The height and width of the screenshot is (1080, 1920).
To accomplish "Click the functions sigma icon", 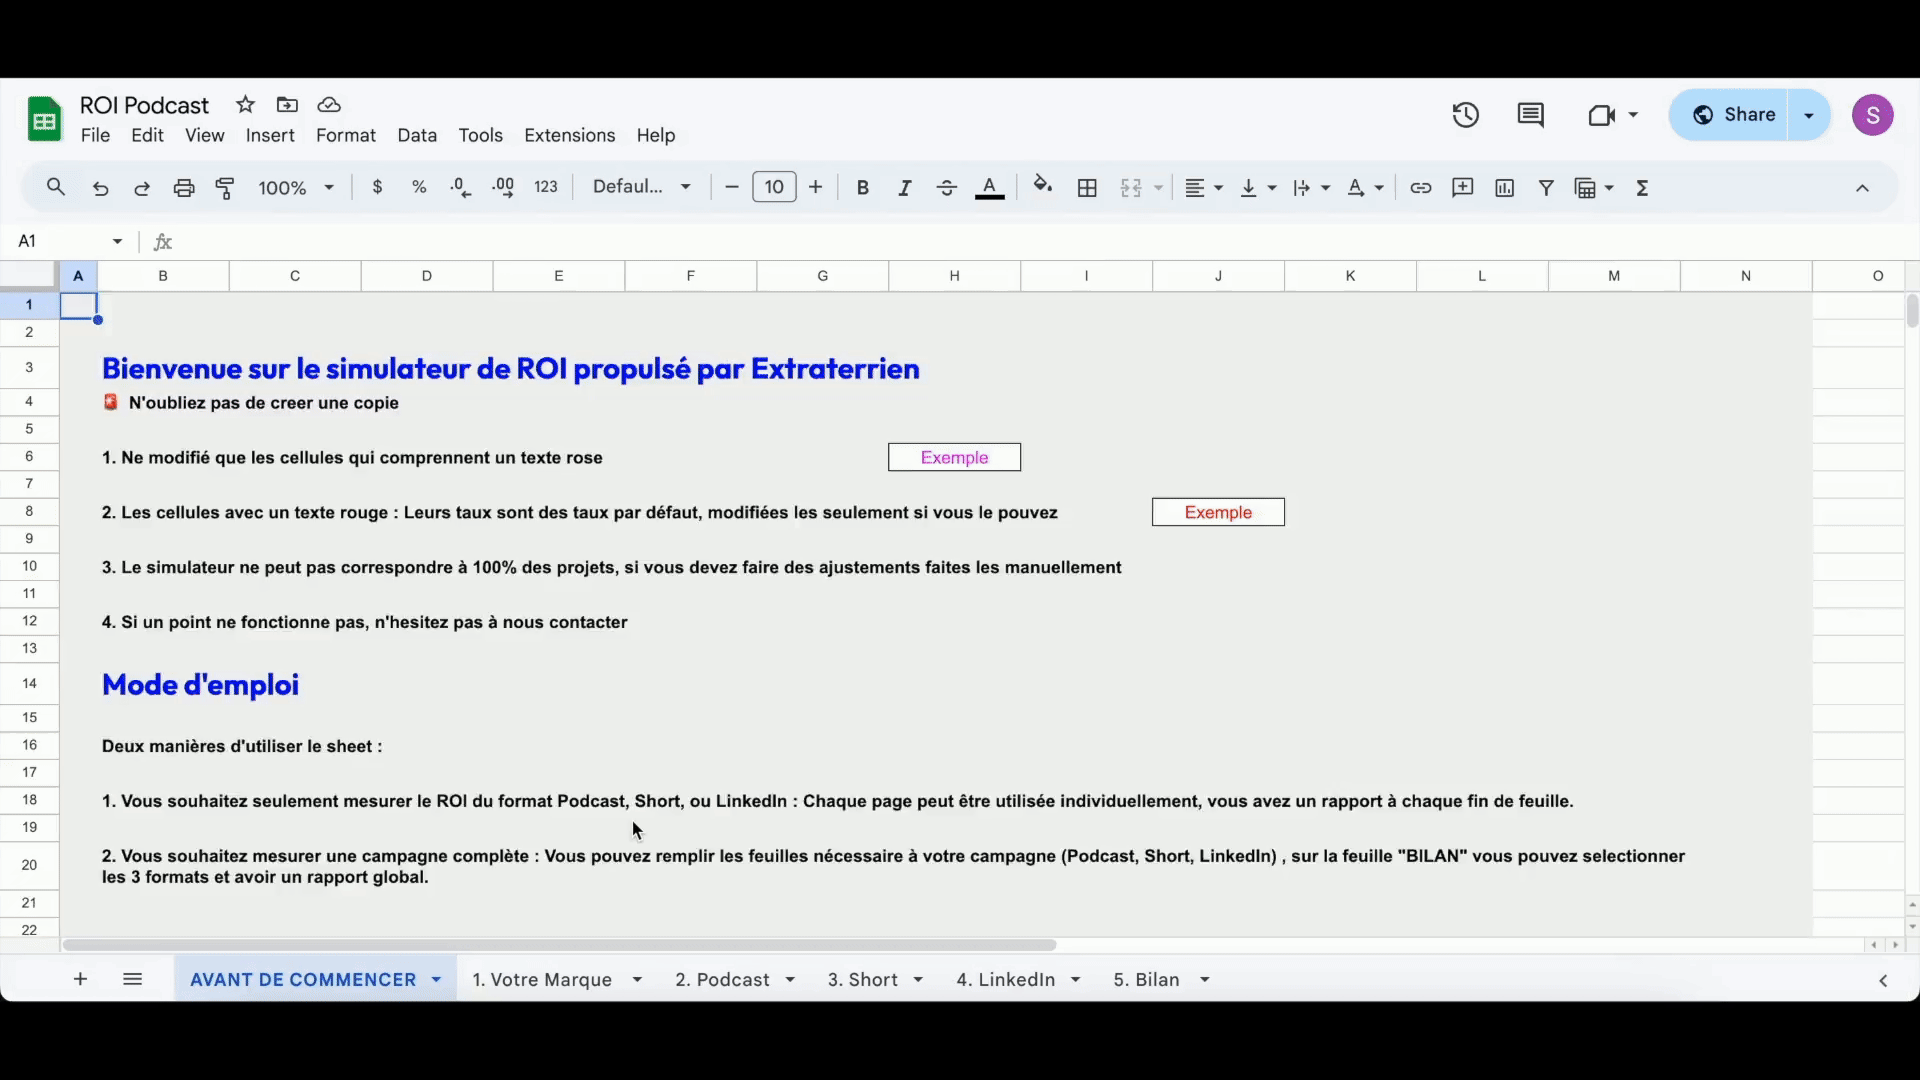I will coord(1642,188).
